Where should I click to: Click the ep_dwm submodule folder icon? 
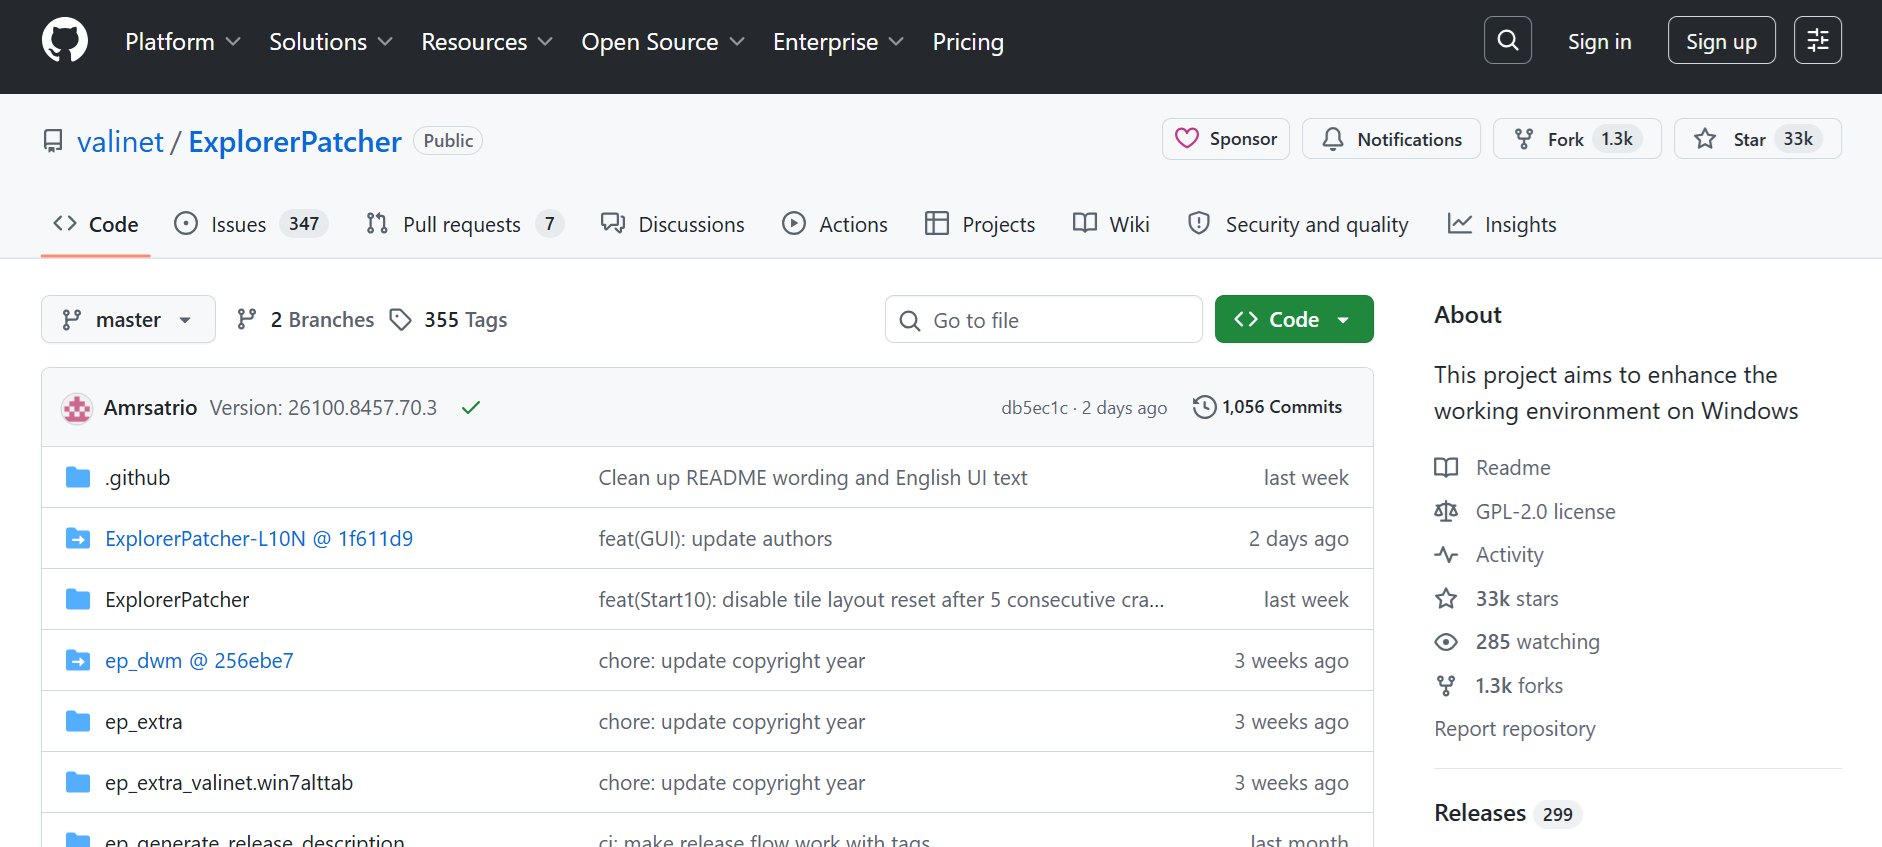(x=78, y=660)
